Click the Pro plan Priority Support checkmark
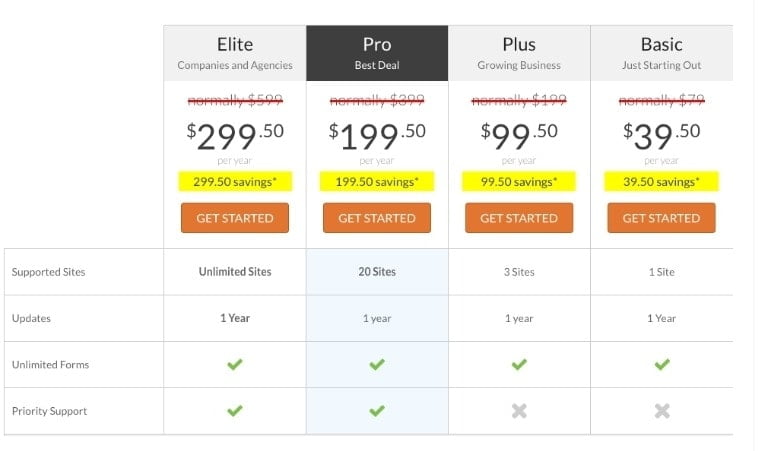 (x=377, y=411)
